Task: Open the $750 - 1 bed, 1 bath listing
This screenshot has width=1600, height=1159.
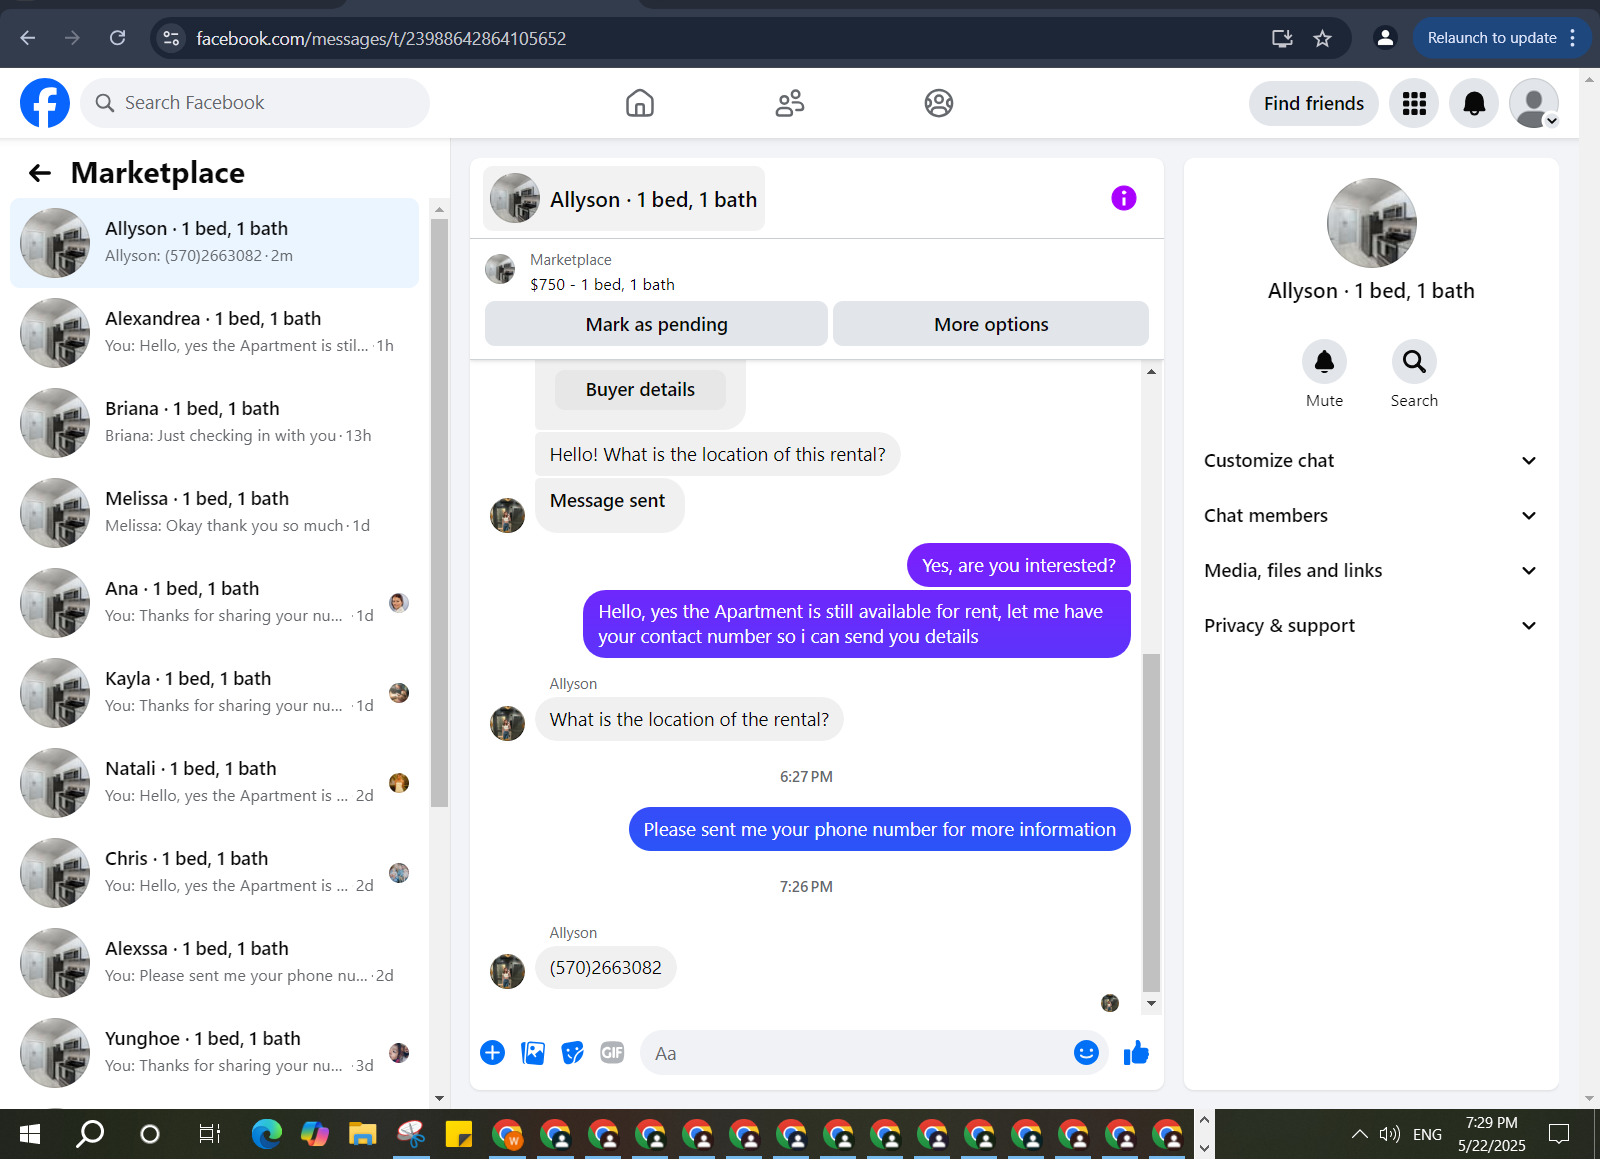Action: (x=602, y=284)
